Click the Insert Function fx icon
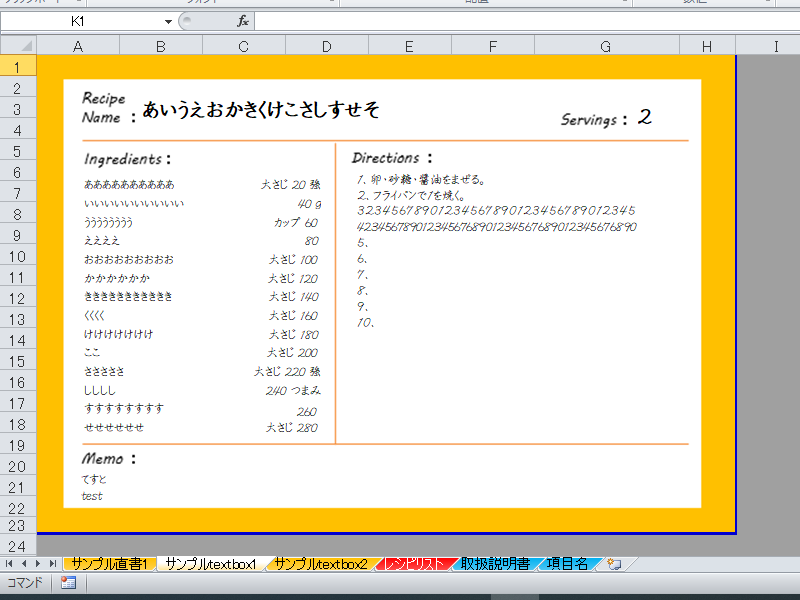 point(243,21)
